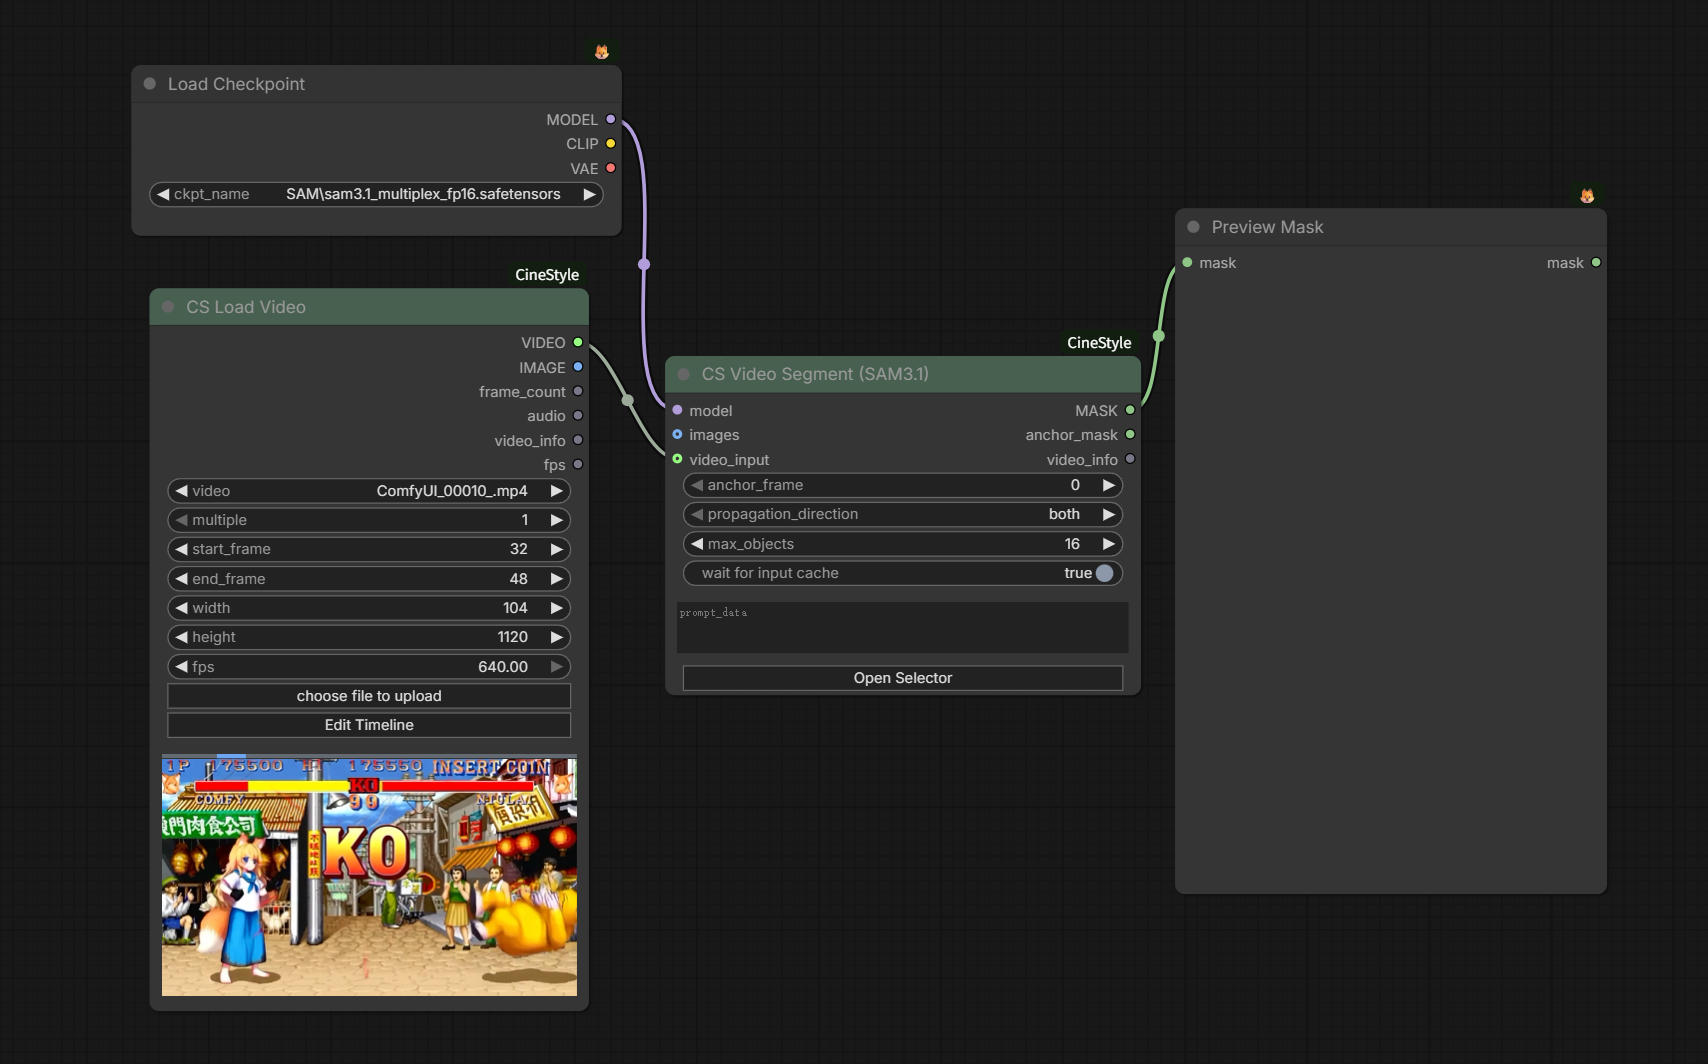This screenshot has height=1064, width=1708.
Task: Click the VAE output socket
Action: coord(611,168)
